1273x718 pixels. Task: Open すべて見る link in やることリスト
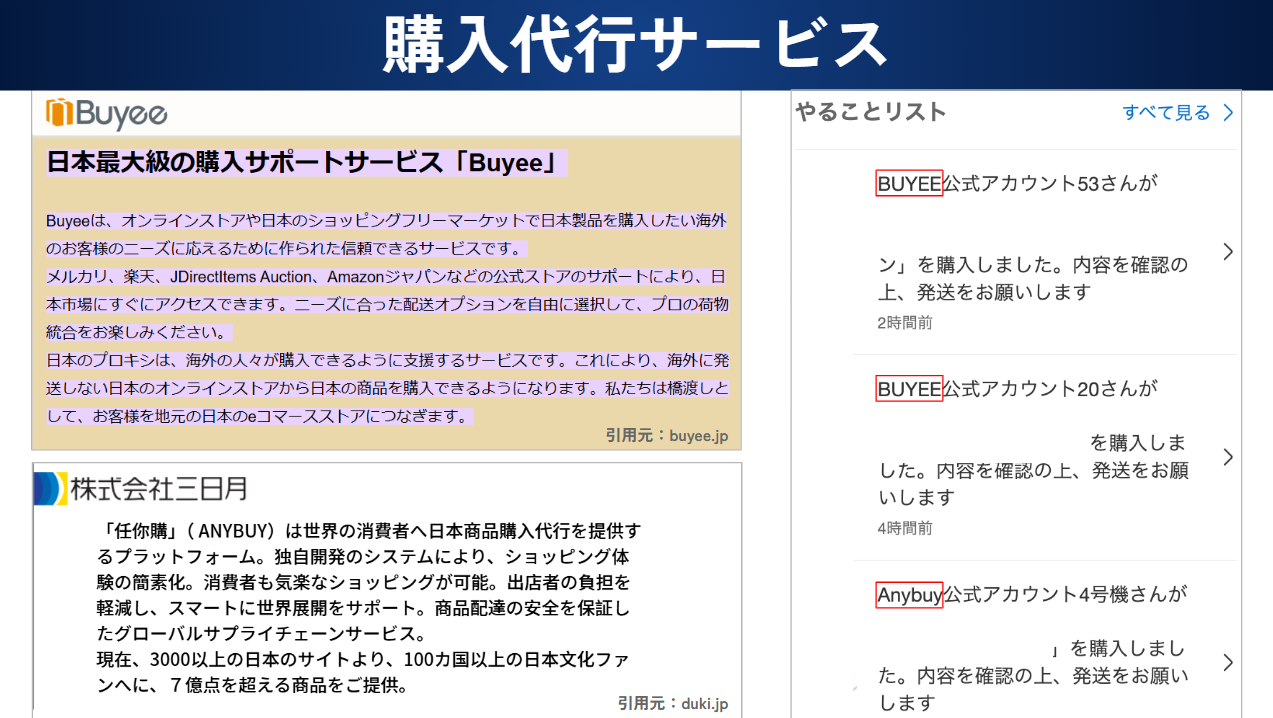1166,113
